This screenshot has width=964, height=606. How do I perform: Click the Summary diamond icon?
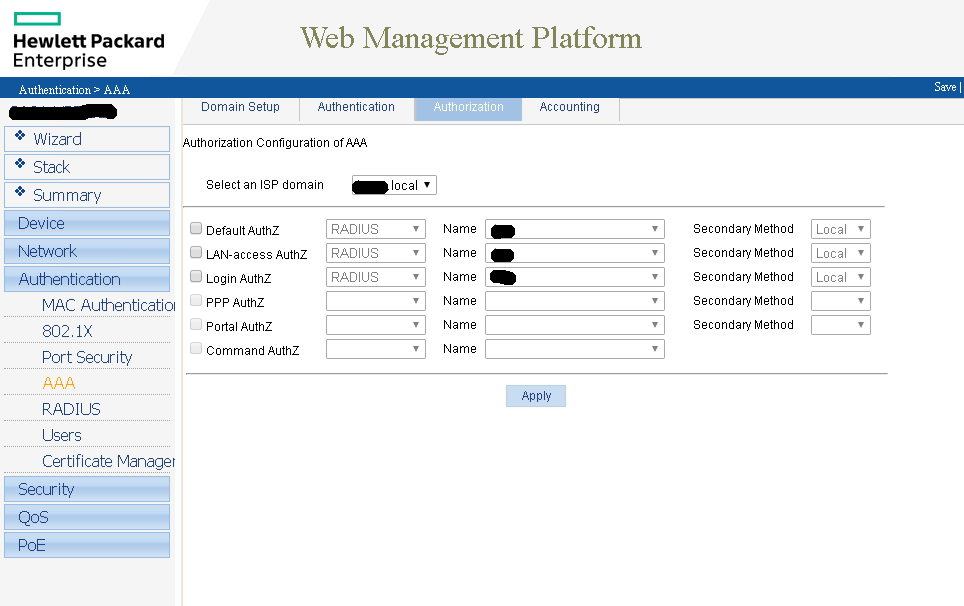click(x=20, y=192)
